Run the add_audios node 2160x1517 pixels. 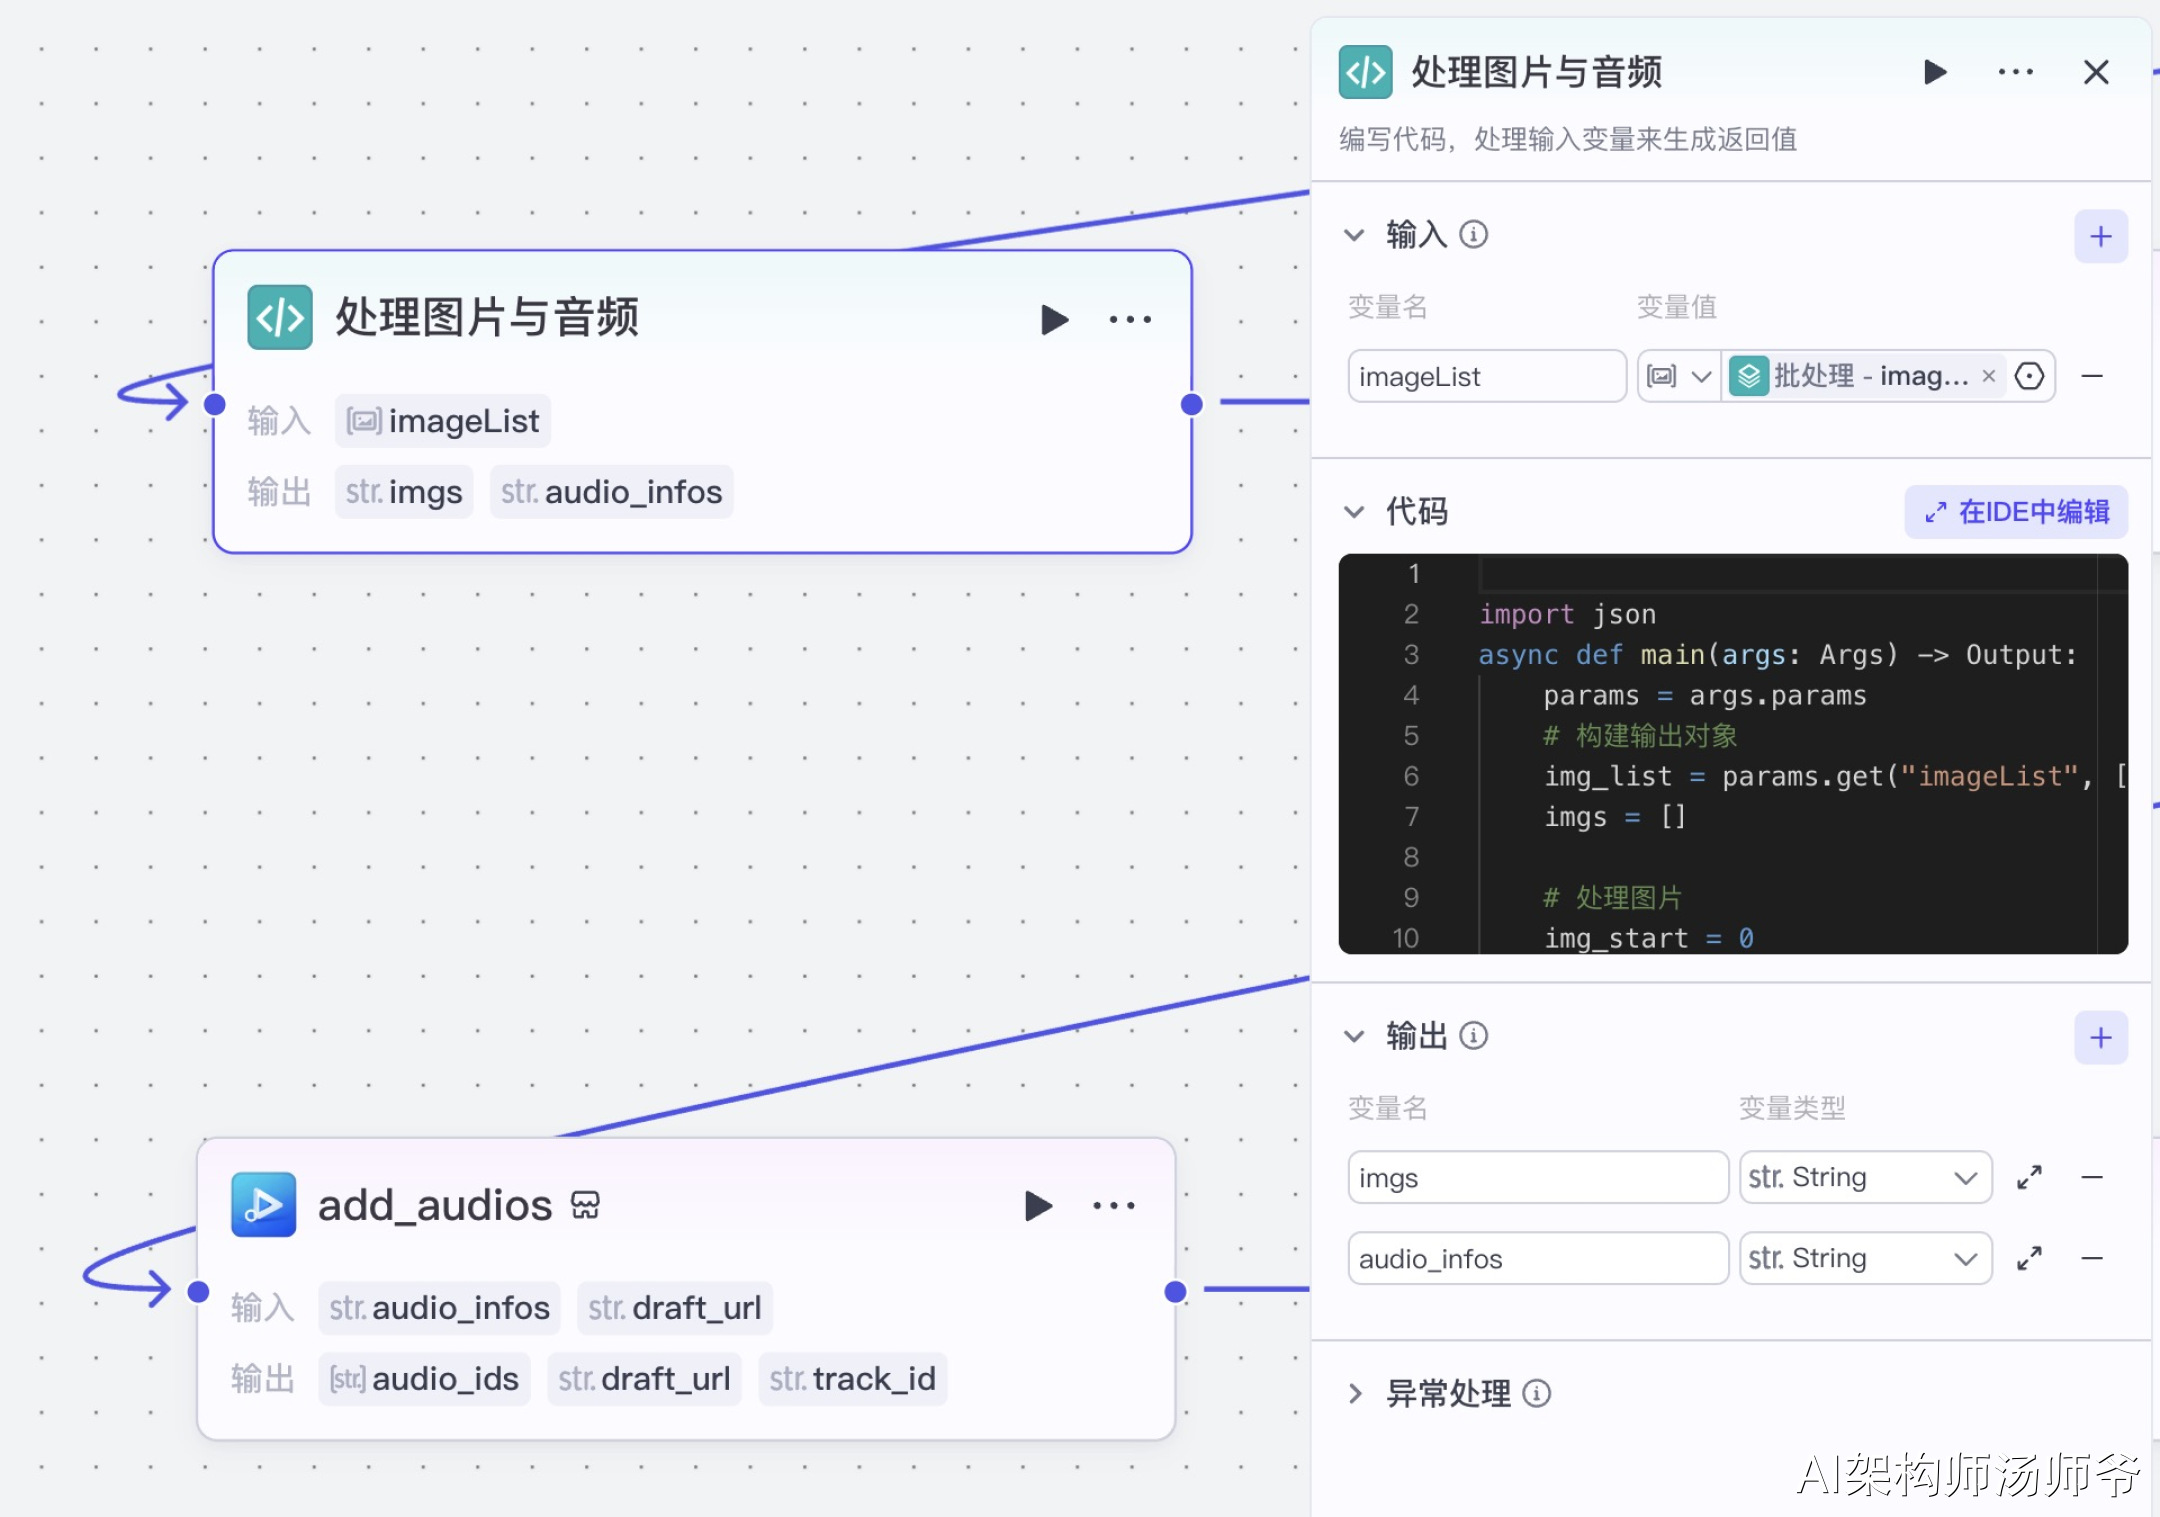pos(1038,1206)
